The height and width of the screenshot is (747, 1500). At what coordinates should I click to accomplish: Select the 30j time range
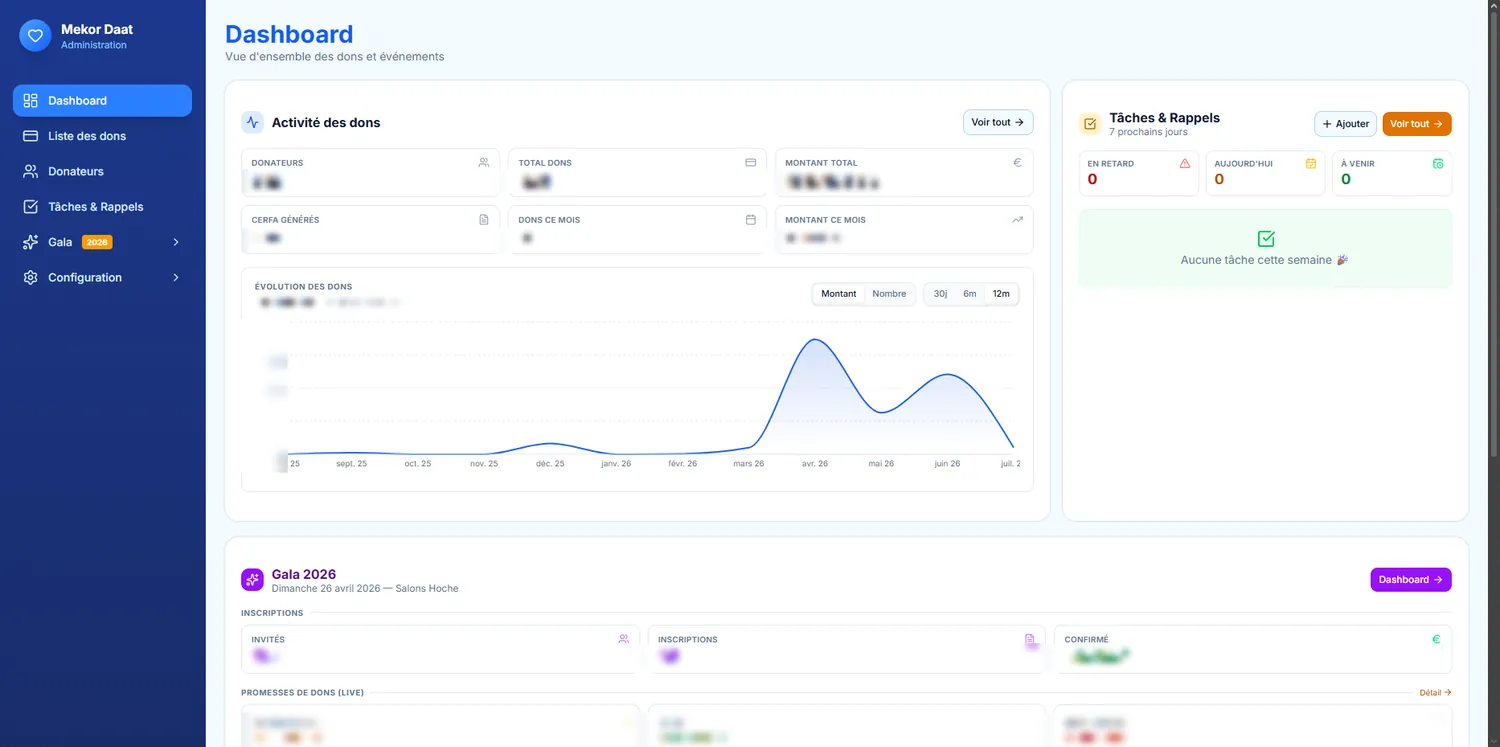(x=940, y=294)
